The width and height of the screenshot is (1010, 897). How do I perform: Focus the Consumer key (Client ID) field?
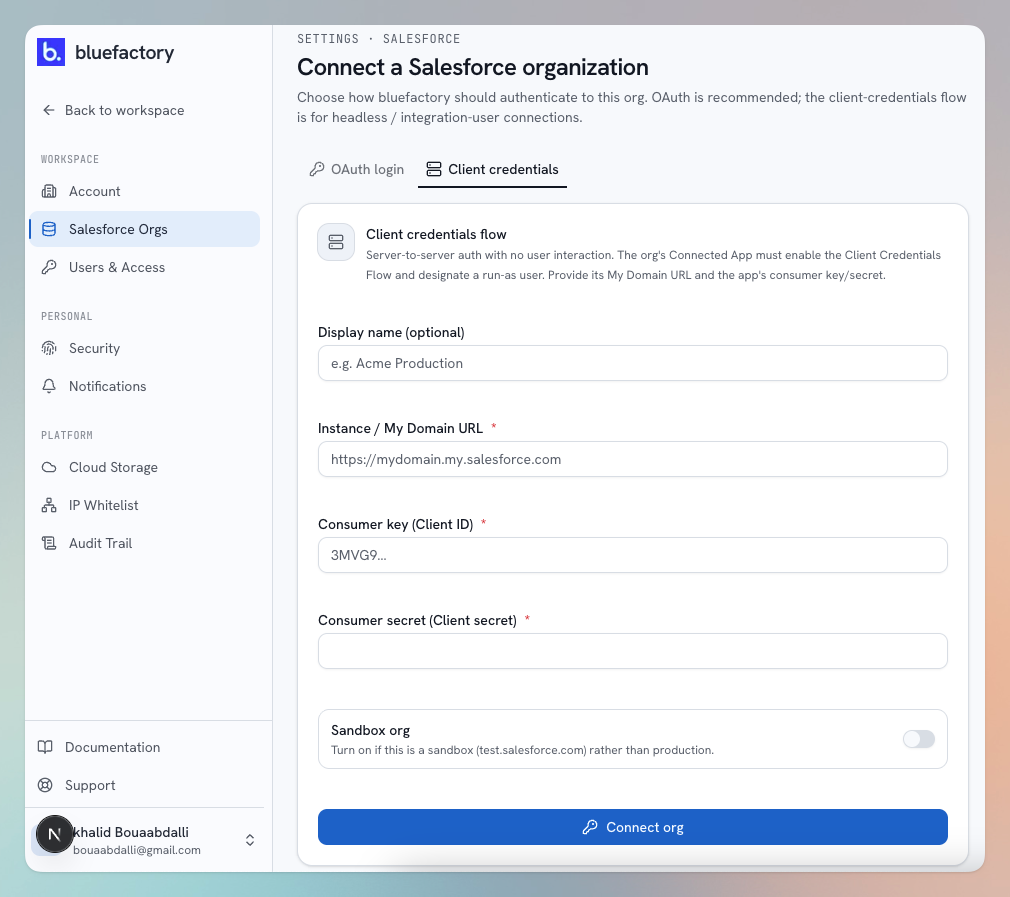point(633,555)
